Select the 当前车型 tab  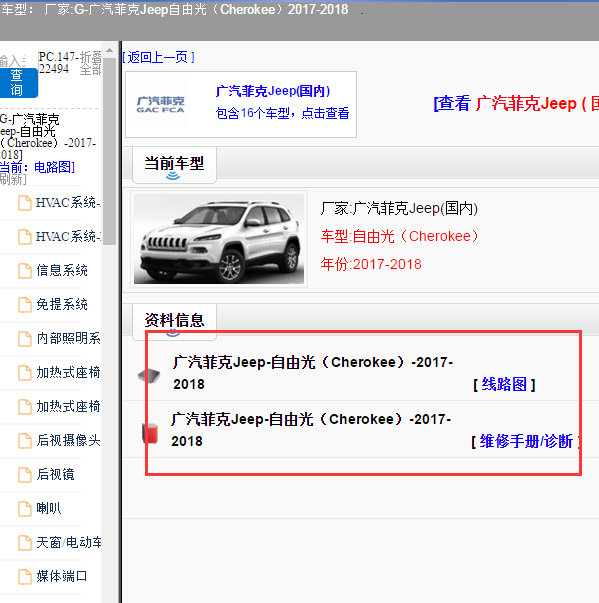tap(174, 164)
